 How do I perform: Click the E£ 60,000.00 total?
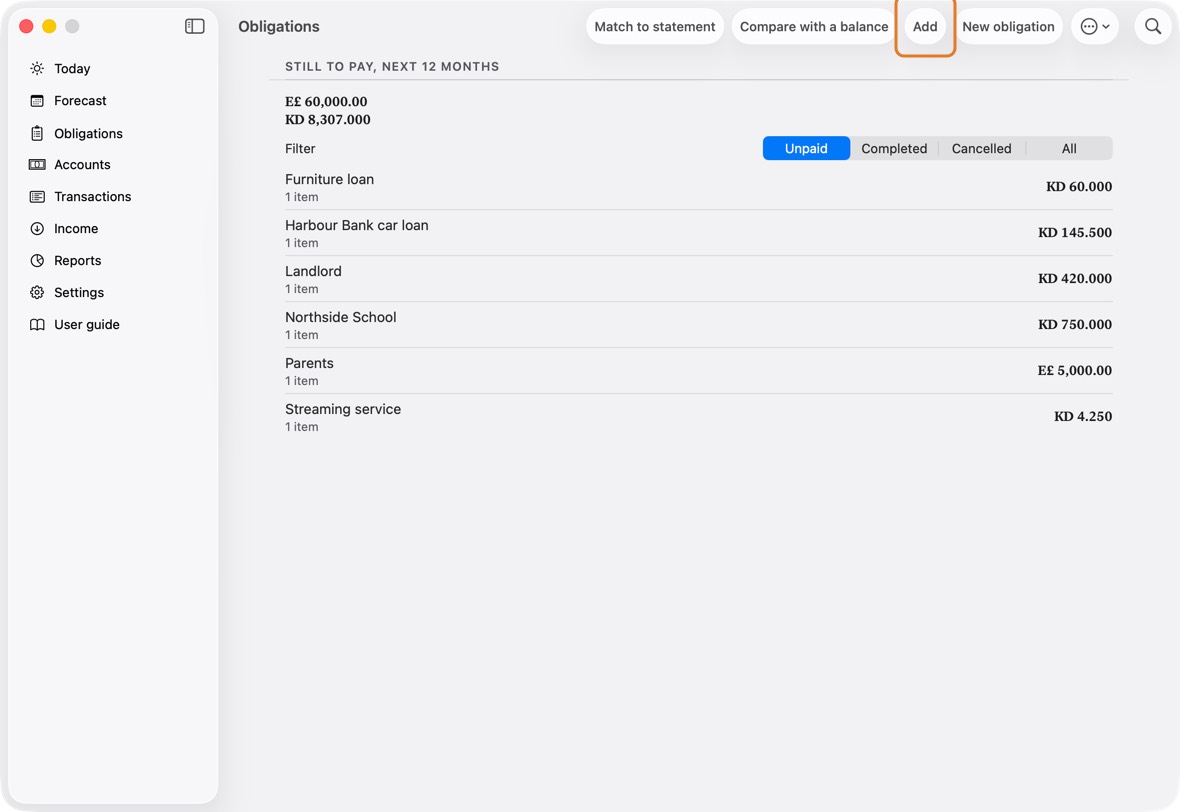(x=326, y=102)
